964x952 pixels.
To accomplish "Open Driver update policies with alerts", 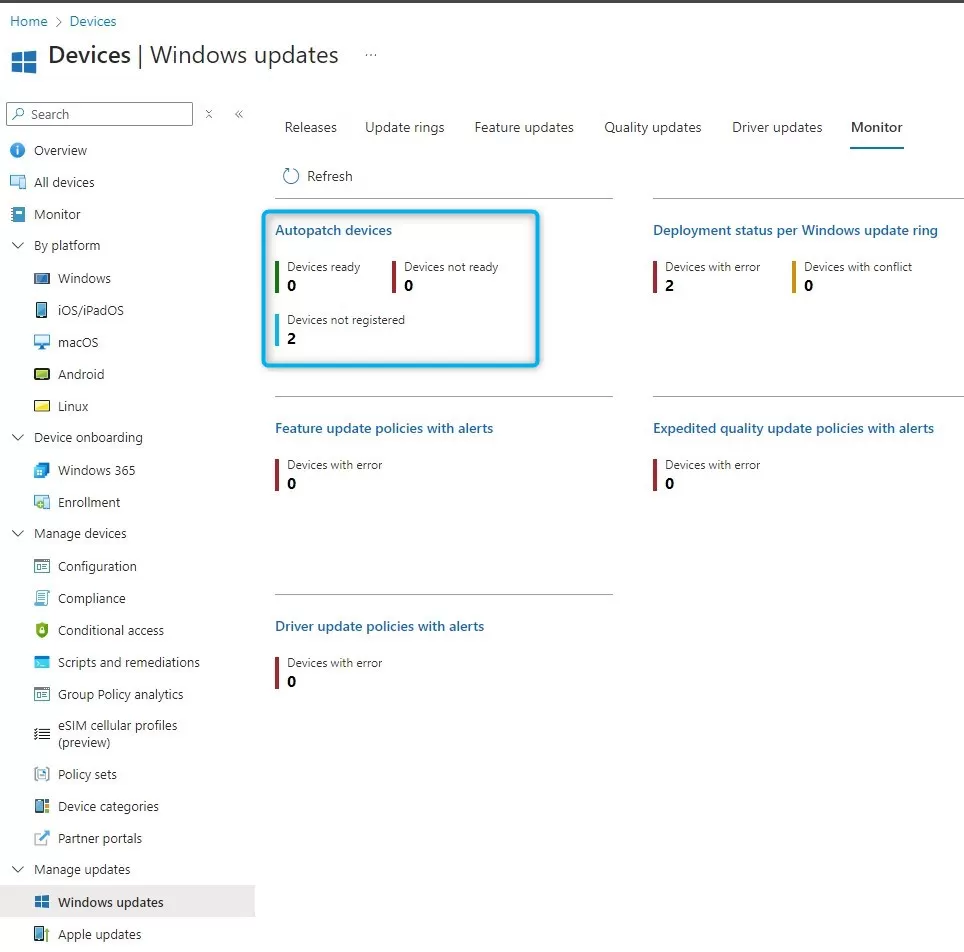I will (379, 626).
